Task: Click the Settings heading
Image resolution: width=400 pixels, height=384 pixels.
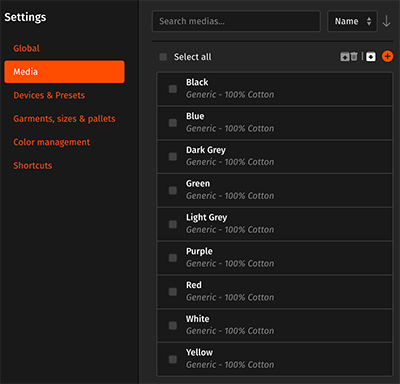Action: click(25, 17)
